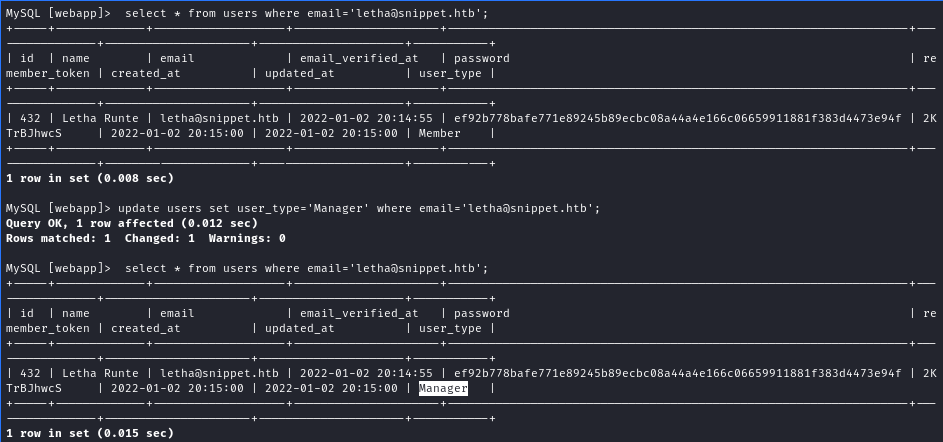Click "1 row in set (0.015 sec)"
943x442 pixels.
pyautogui.click(x=89, y=433)
